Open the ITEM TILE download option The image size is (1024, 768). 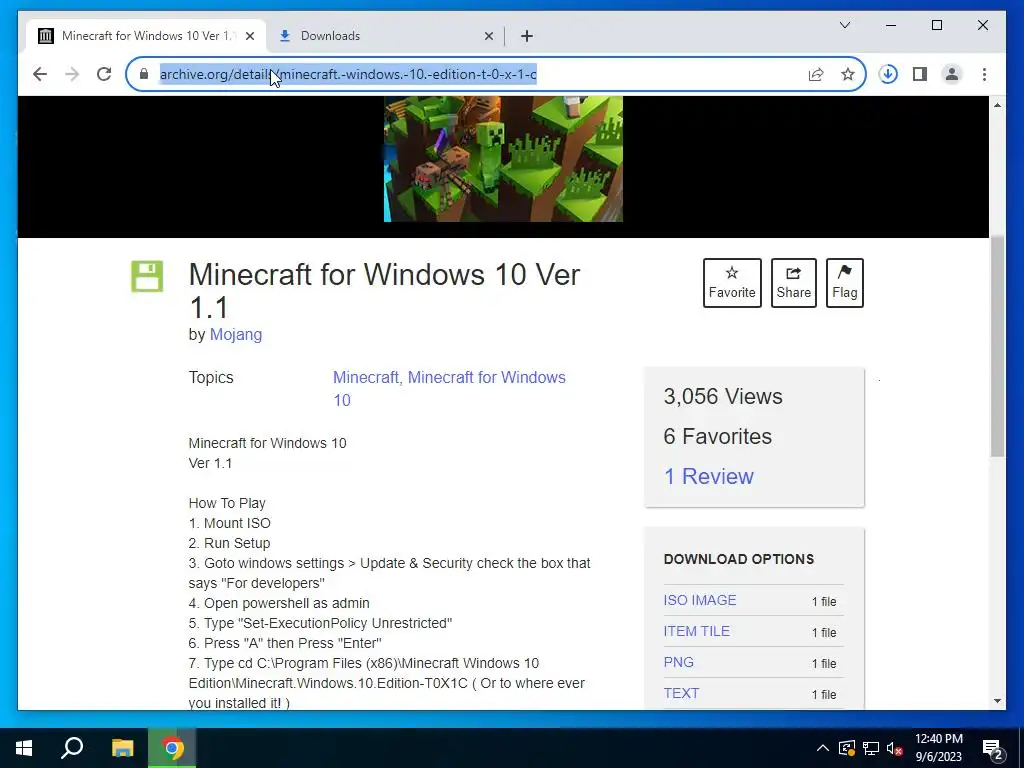(x=696, y=632)
